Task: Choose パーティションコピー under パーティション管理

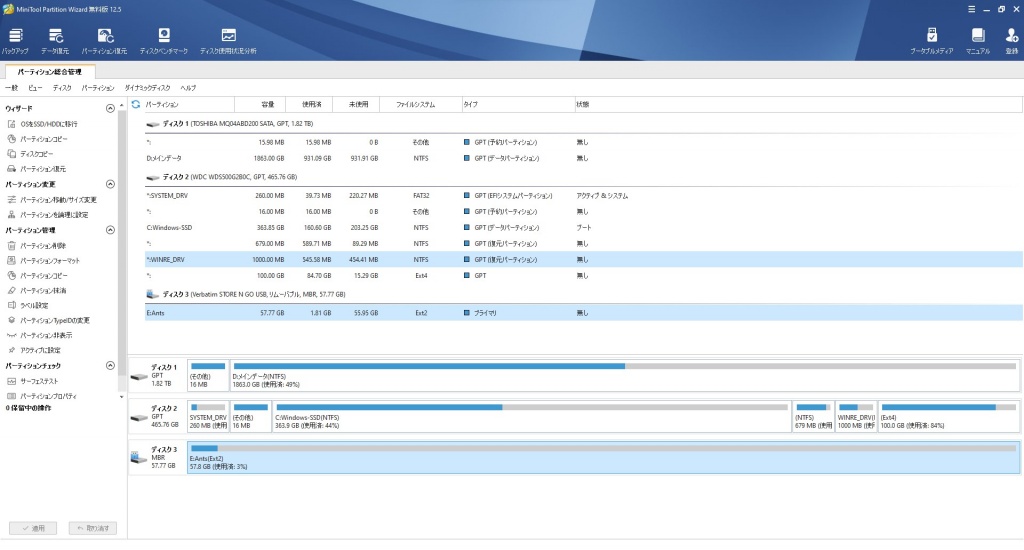Action: [37, 275]
